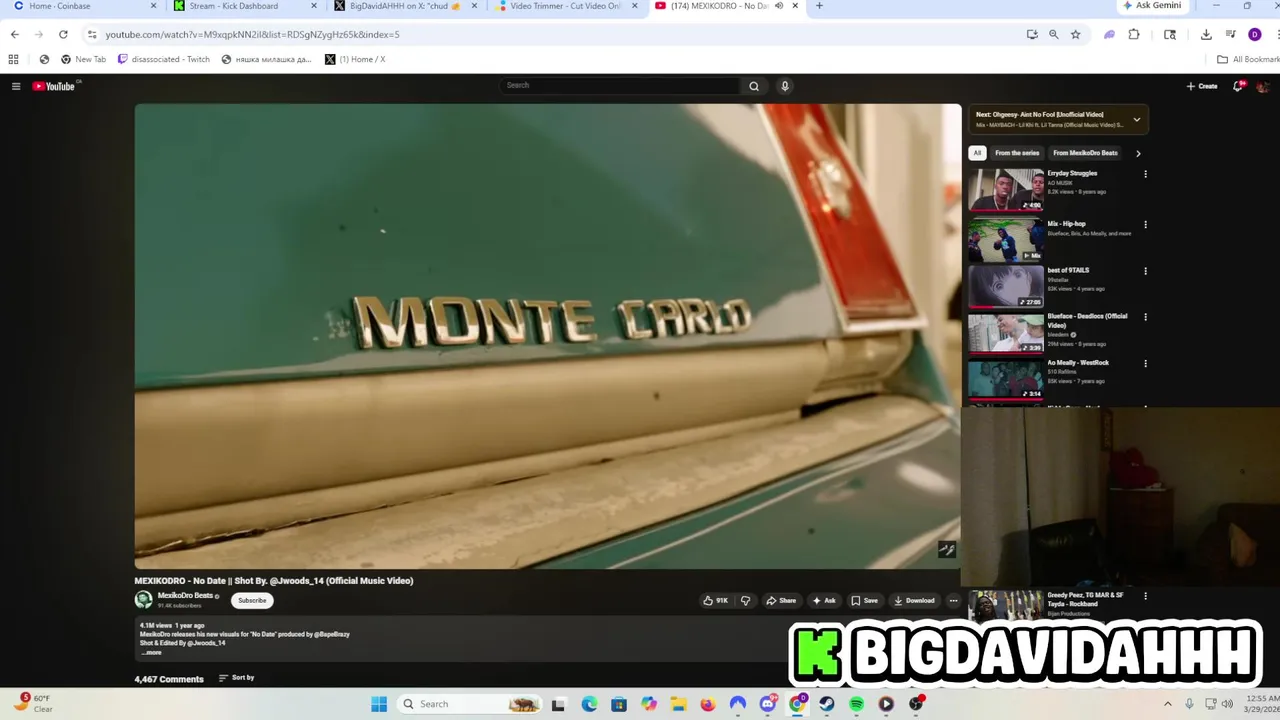The image size is (1280, 720).
Task: Click the Chrome address bar URL
Action: (253, 34)
